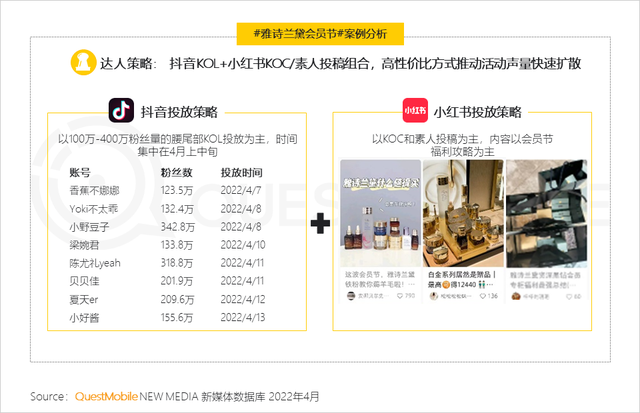
Task: Click the black plus sign between panels
Action: [x=320, y=223]
